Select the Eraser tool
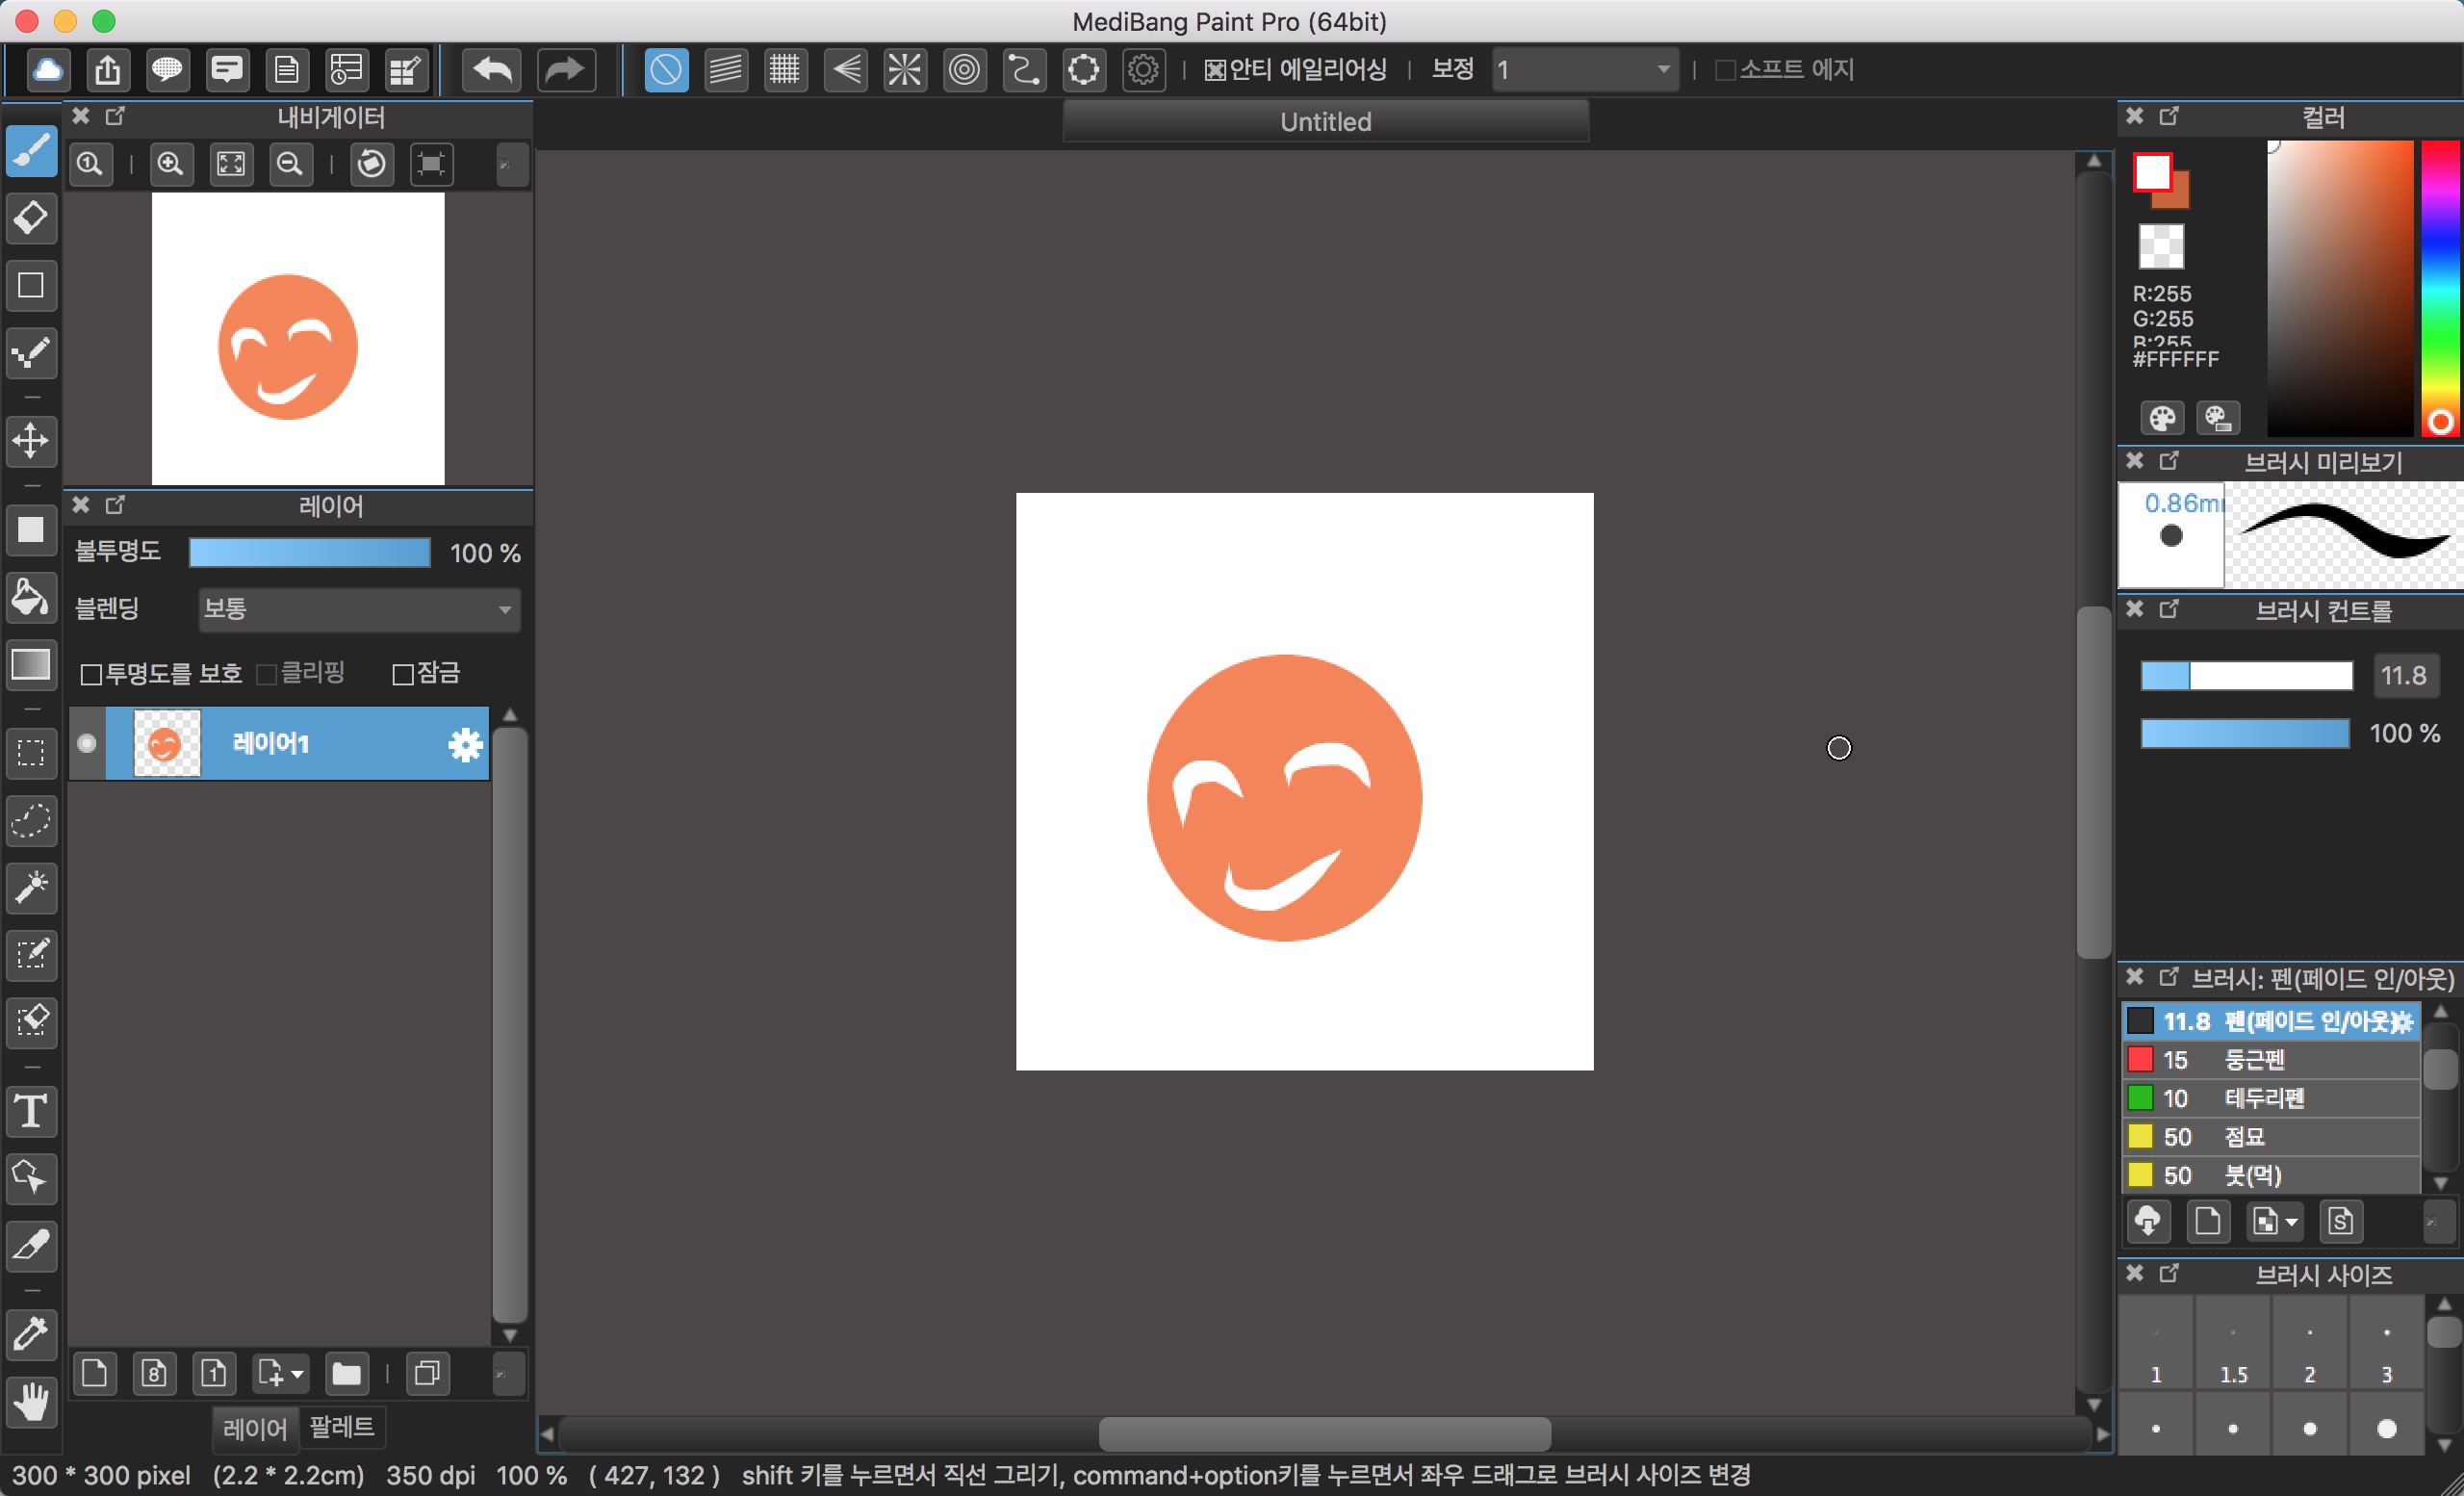The image size is (2464, 1496). click(x=31, y=218)
